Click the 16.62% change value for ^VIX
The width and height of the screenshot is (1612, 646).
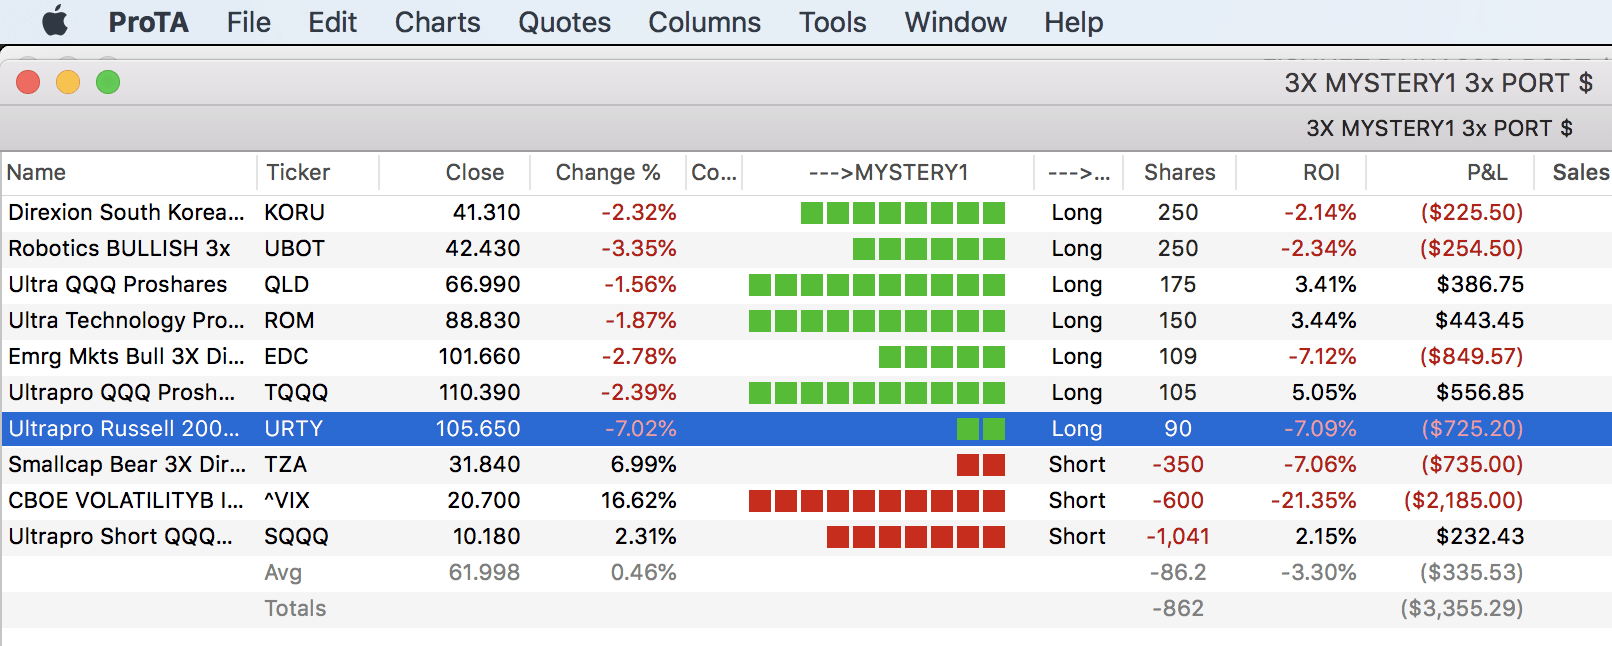pyautogui.click(x=638, y=500)
